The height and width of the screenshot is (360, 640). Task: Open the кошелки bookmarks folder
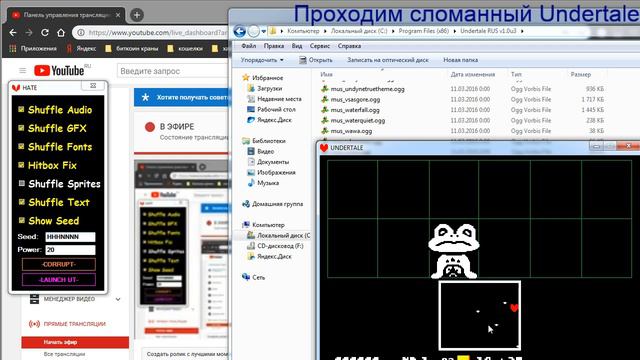185,49
